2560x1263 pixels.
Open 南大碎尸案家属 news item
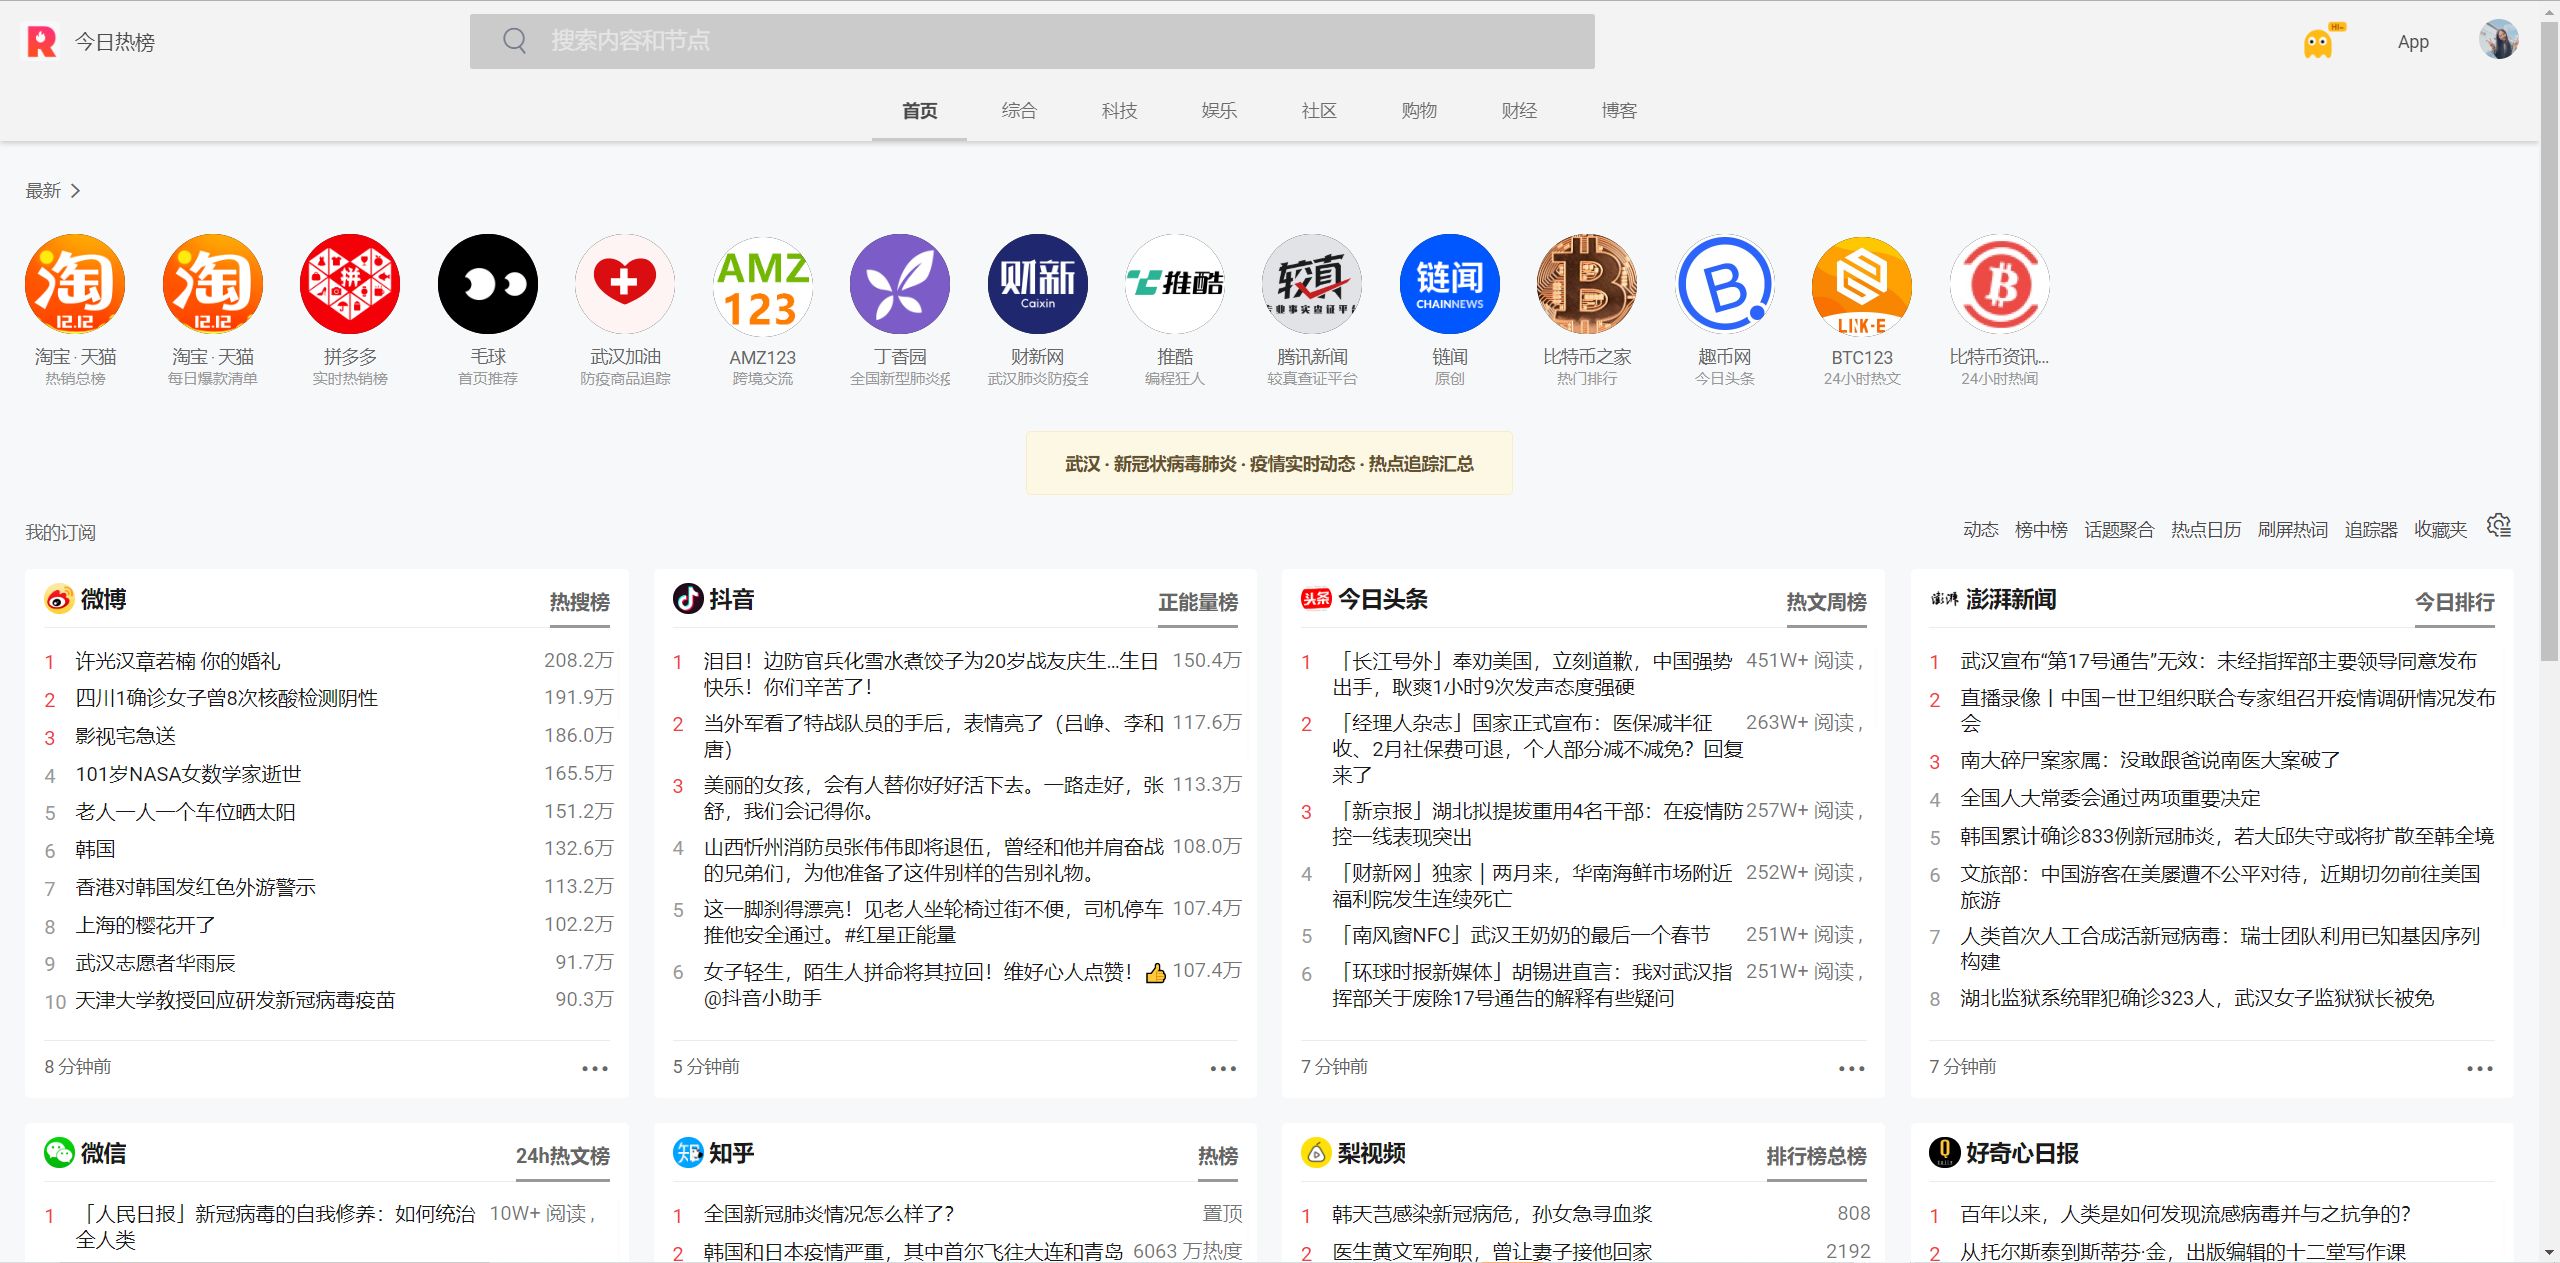[2150, 760]
